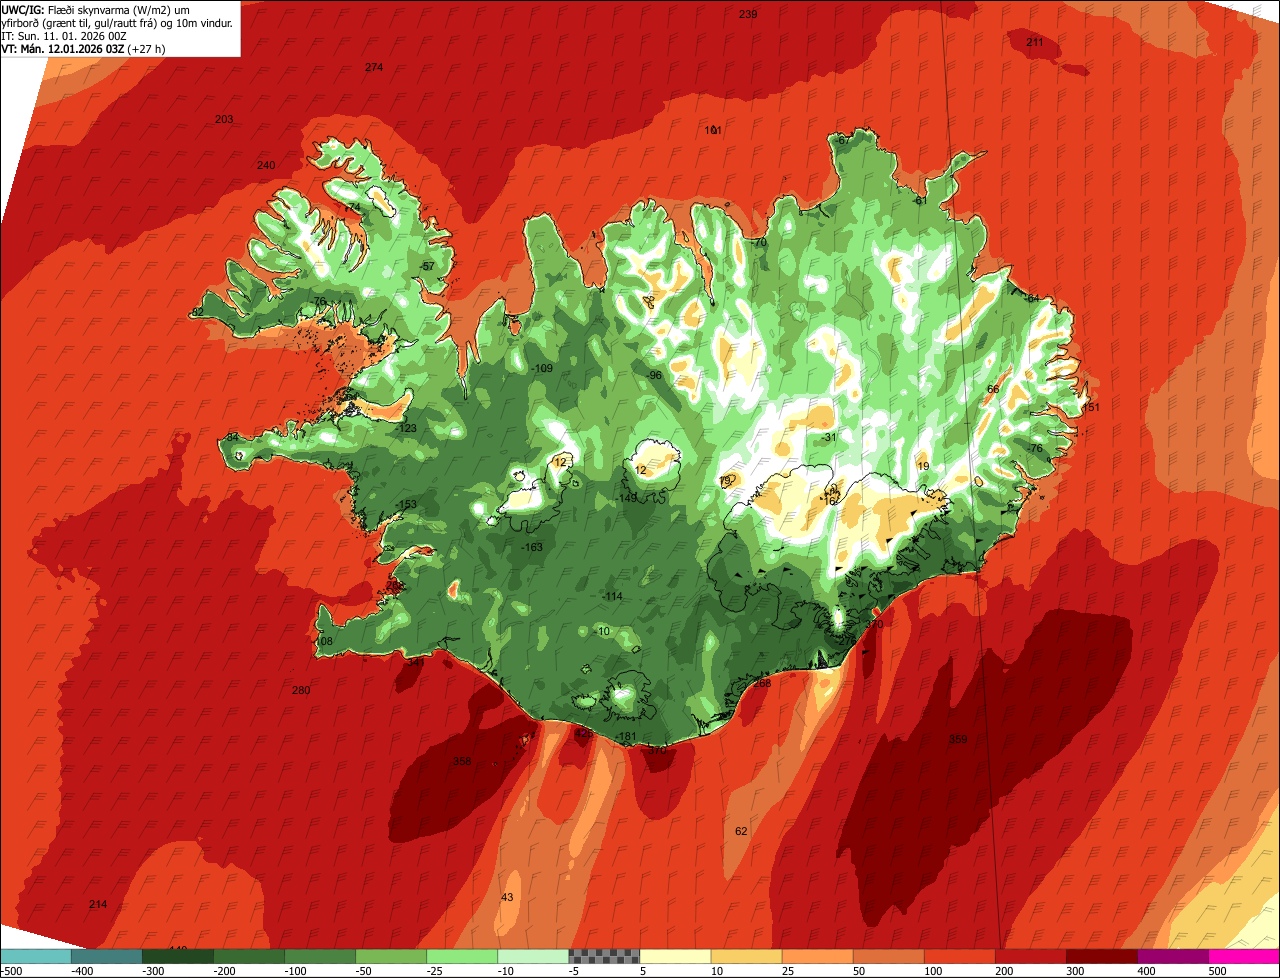Click the value -149 on the map
Screen dimensions: 1280x978
(x=626, y=498)
